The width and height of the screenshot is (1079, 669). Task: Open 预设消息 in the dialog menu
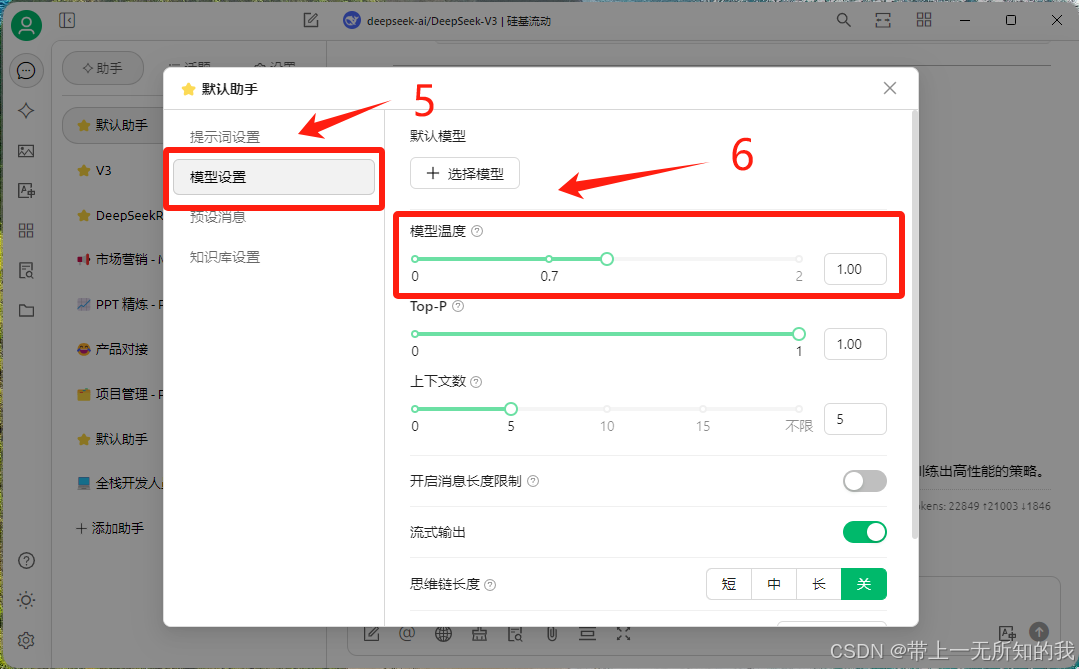click(217, 217)
